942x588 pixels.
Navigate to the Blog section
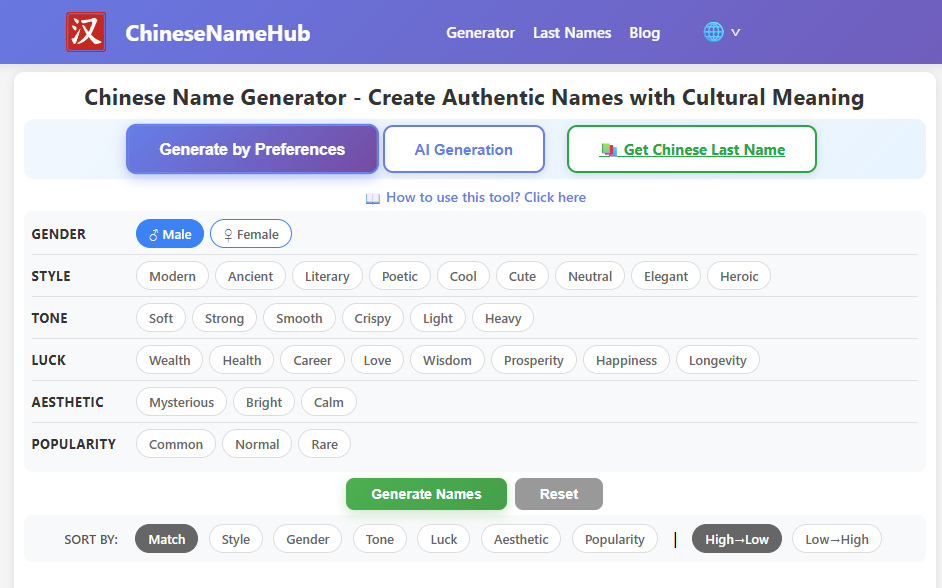(644, 32)
